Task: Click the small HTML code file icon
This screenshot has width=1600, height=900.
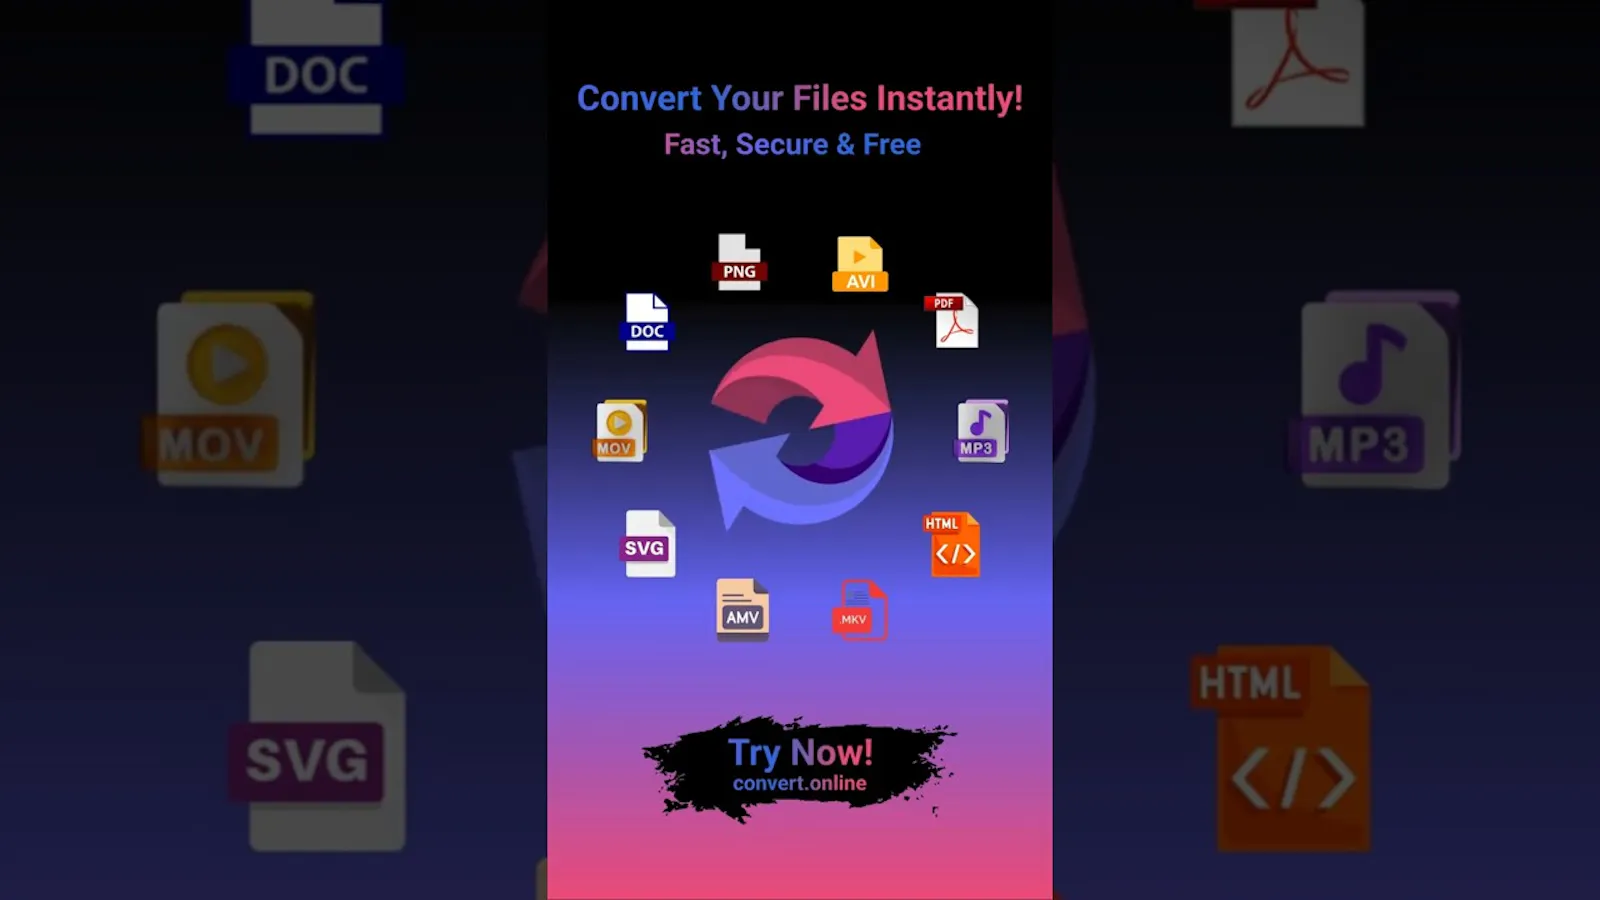Action: (x=952, y=545)
